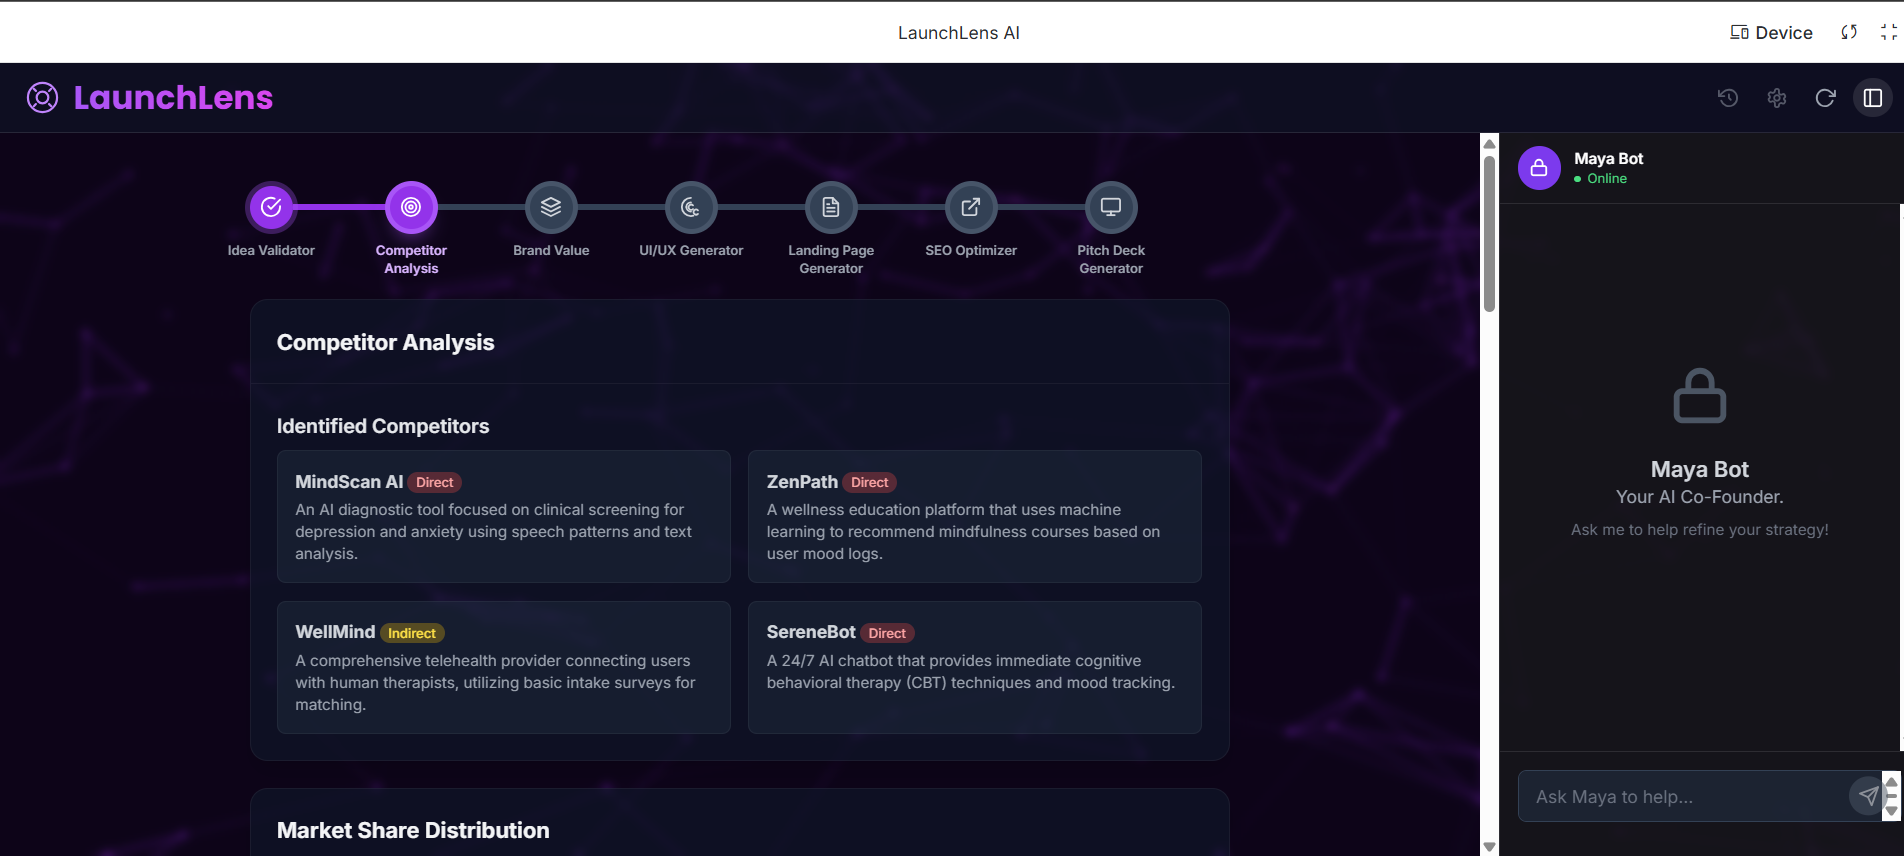
Task: Open the Idea Validator step icon
Action: (x=271, y=207)
